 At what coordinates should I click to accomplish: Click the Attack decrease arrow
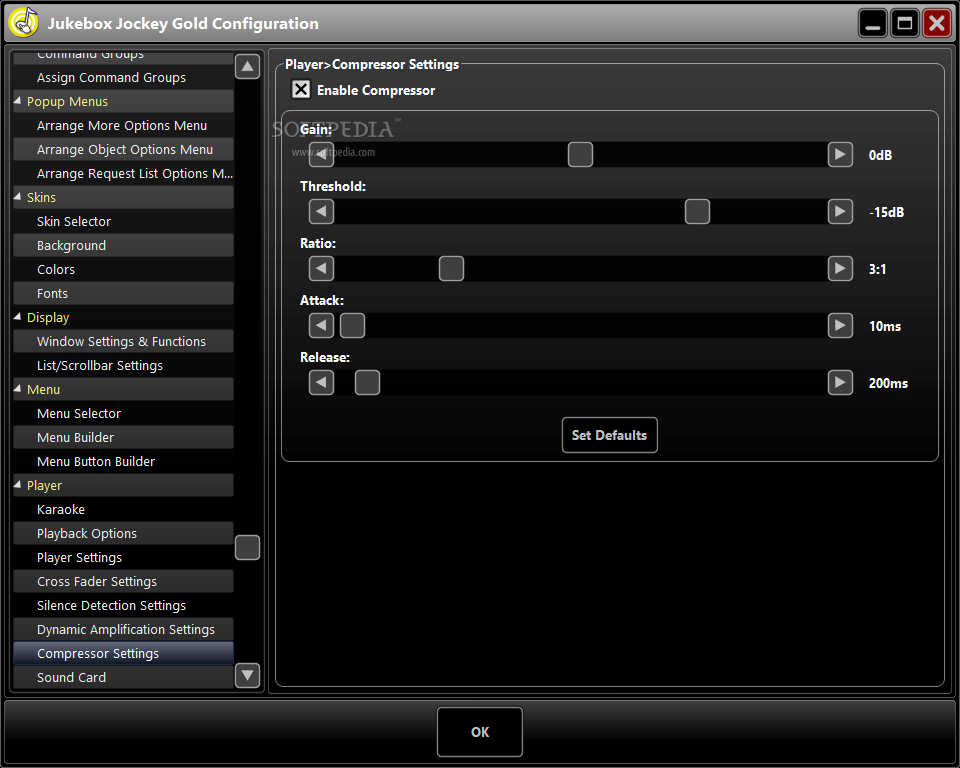click(x=321, y=325)
